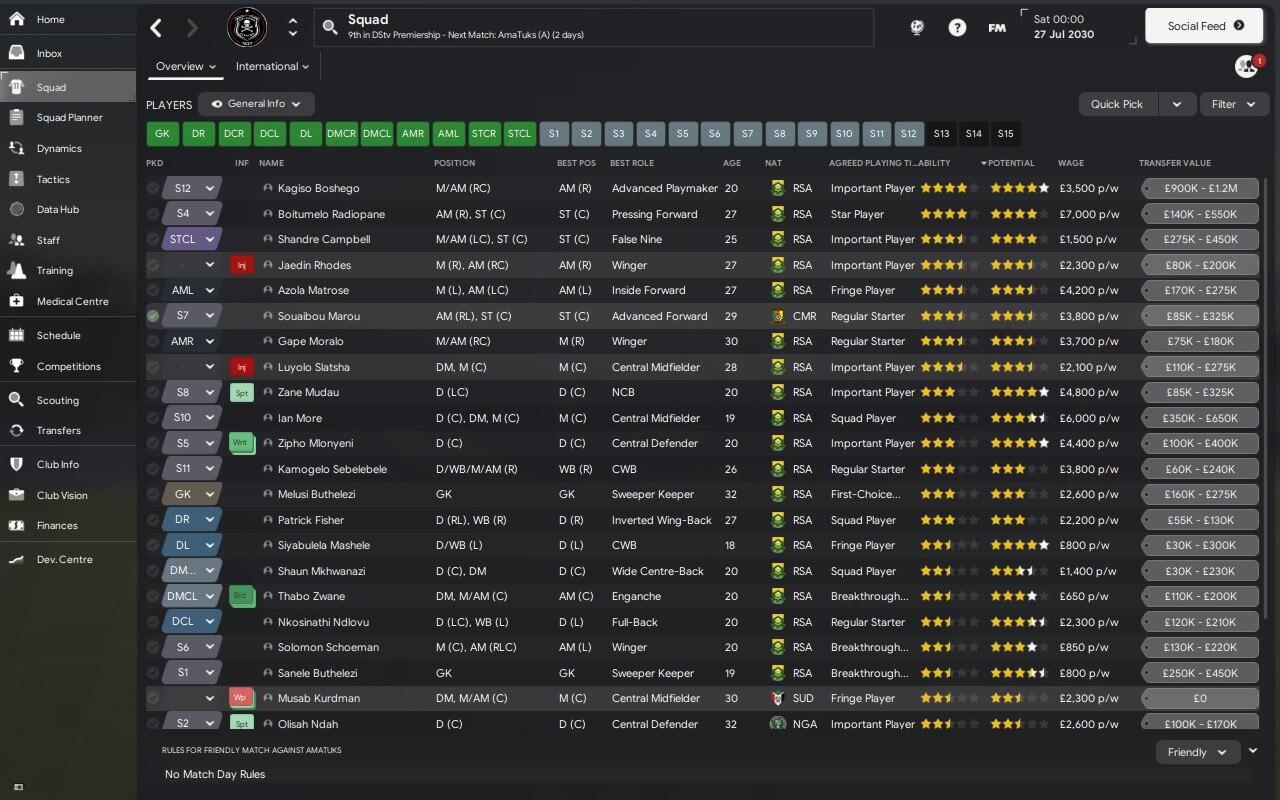
Task: Open the Social Feed button
Action: click(1204, 26)
